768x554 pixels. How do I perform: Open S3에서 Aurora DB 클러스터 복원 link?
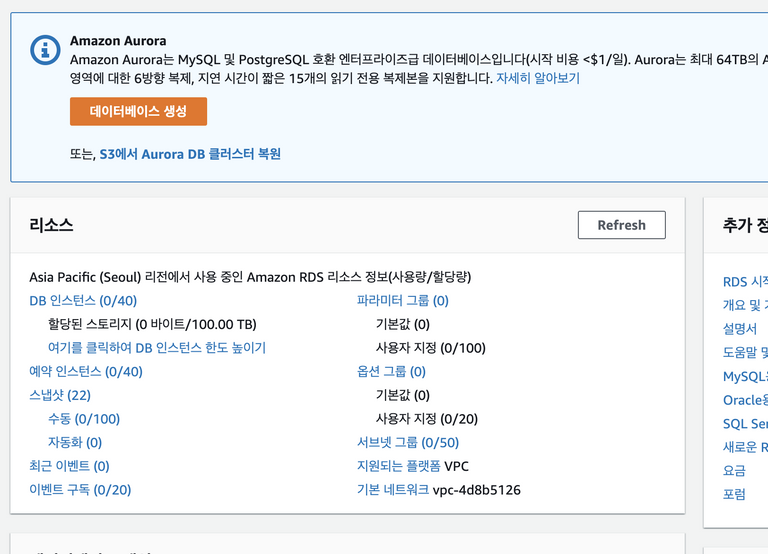(190, 154)
